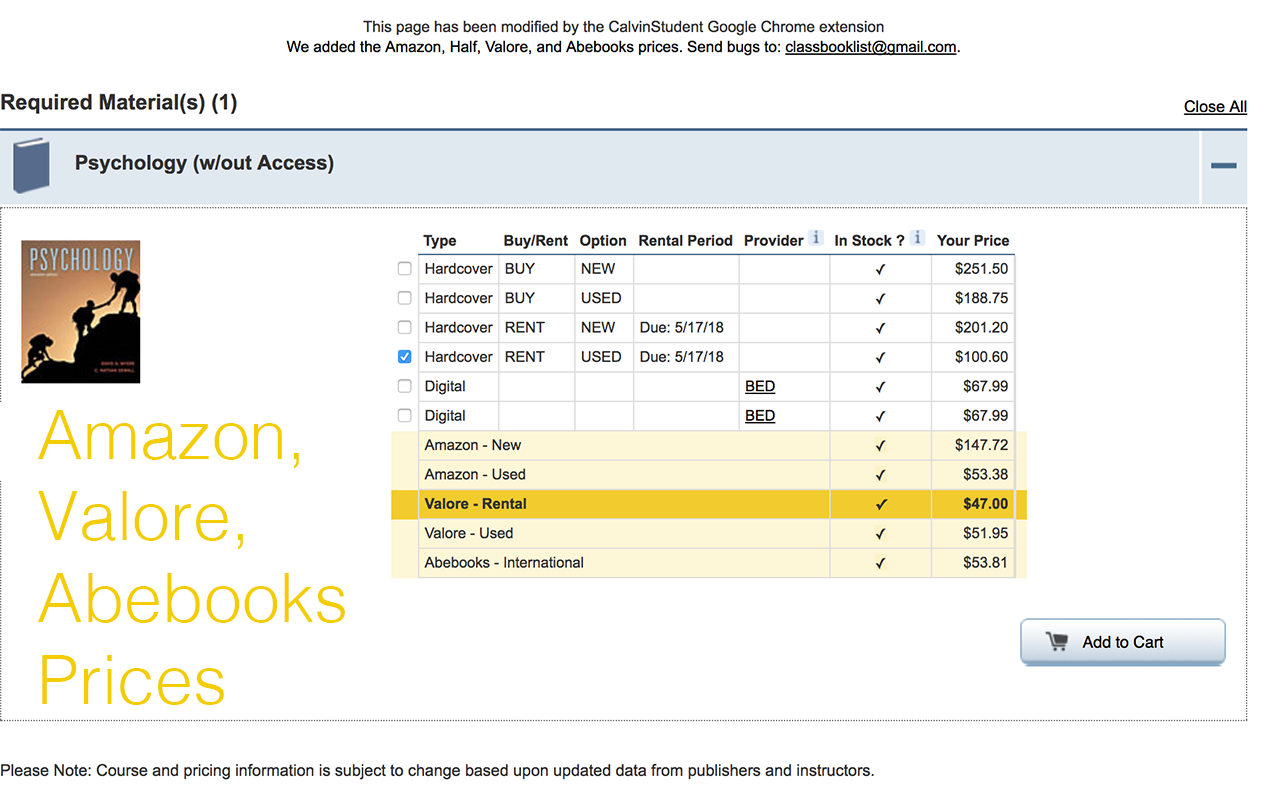
Task: Click the $188.75 price cell
Action: click(972, 298)
